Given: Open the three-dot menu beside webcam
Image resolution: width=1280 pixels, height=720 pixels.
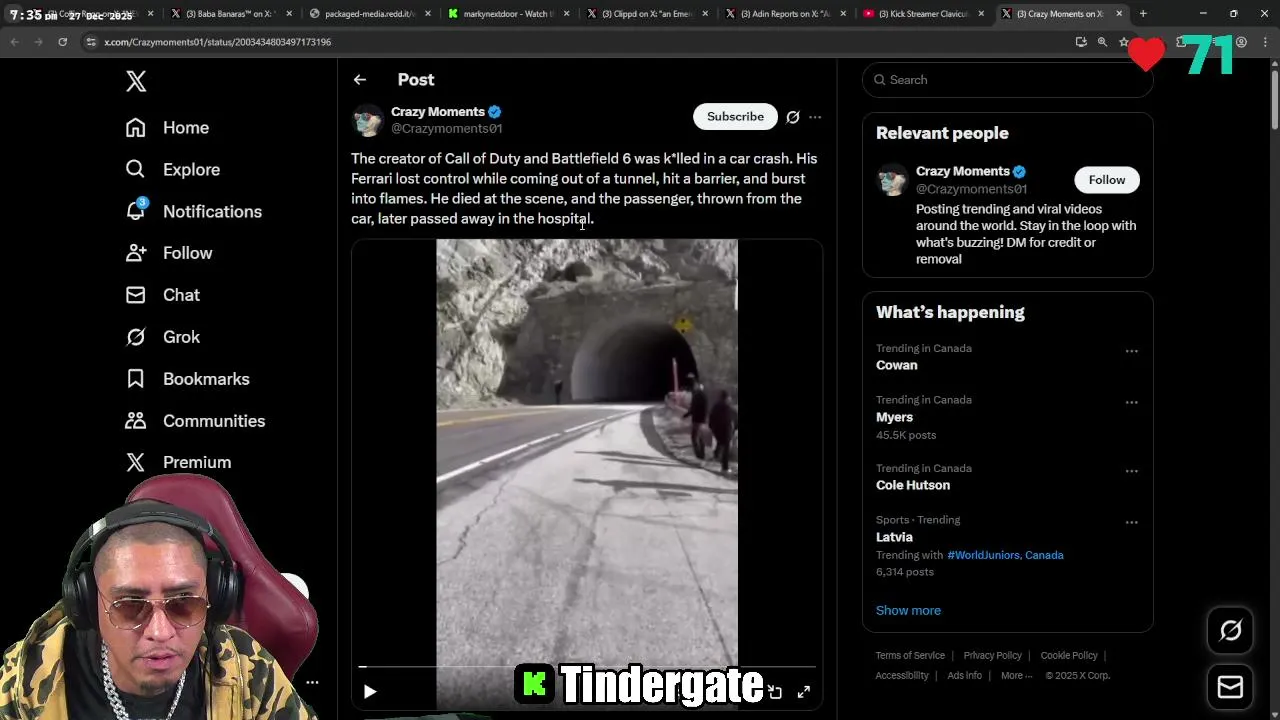Looking at the screenshot, I should pos(312,682).
